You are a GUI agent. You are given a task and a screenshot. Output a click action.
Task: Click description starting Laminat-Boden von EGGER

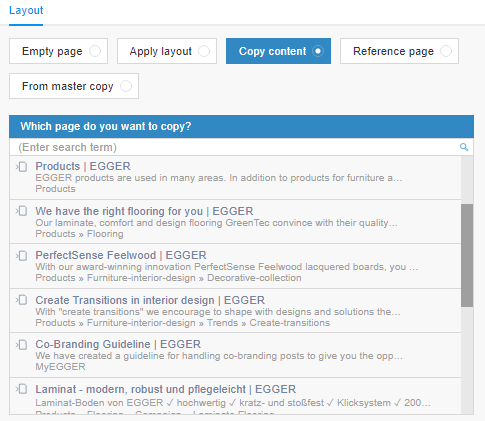233,403
